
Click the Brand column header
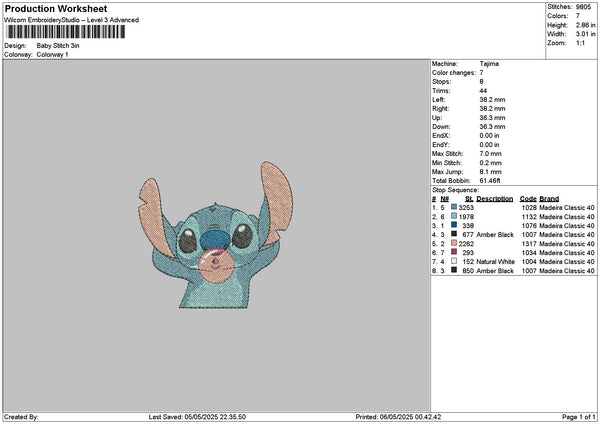tap(549, 198)
